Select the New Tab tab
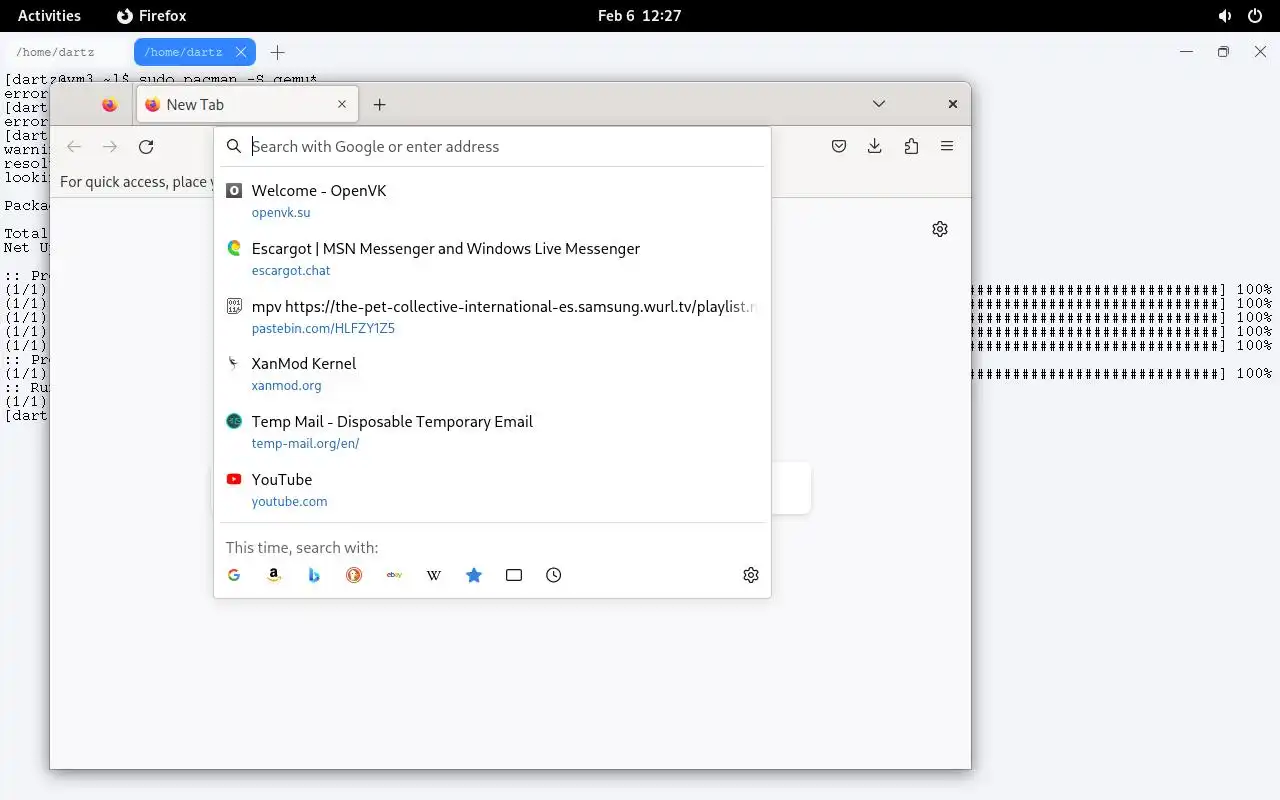The height and width of the screenshot is (800, 1280). [247, 104]
